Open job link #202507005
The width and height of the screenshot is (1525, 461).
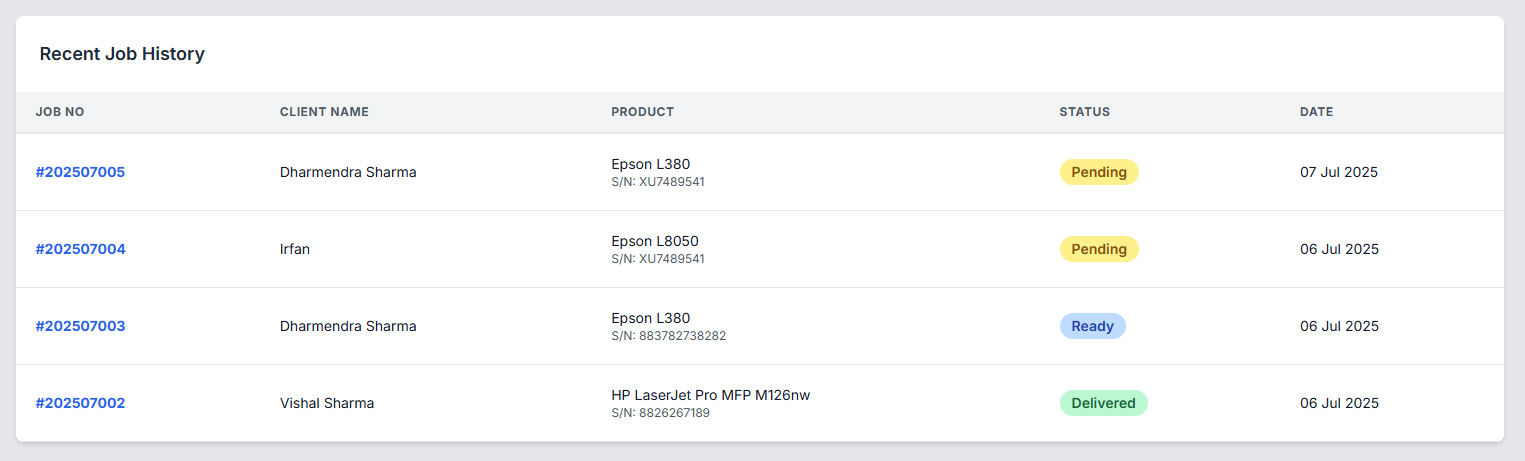(80, 172)
